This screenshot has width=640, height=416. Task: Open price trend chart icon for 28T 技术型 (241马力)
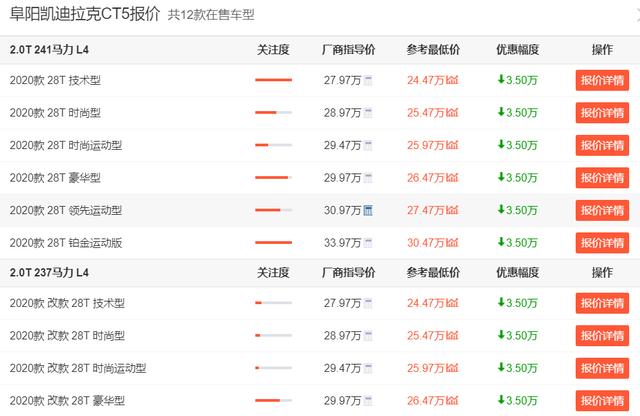452,80
